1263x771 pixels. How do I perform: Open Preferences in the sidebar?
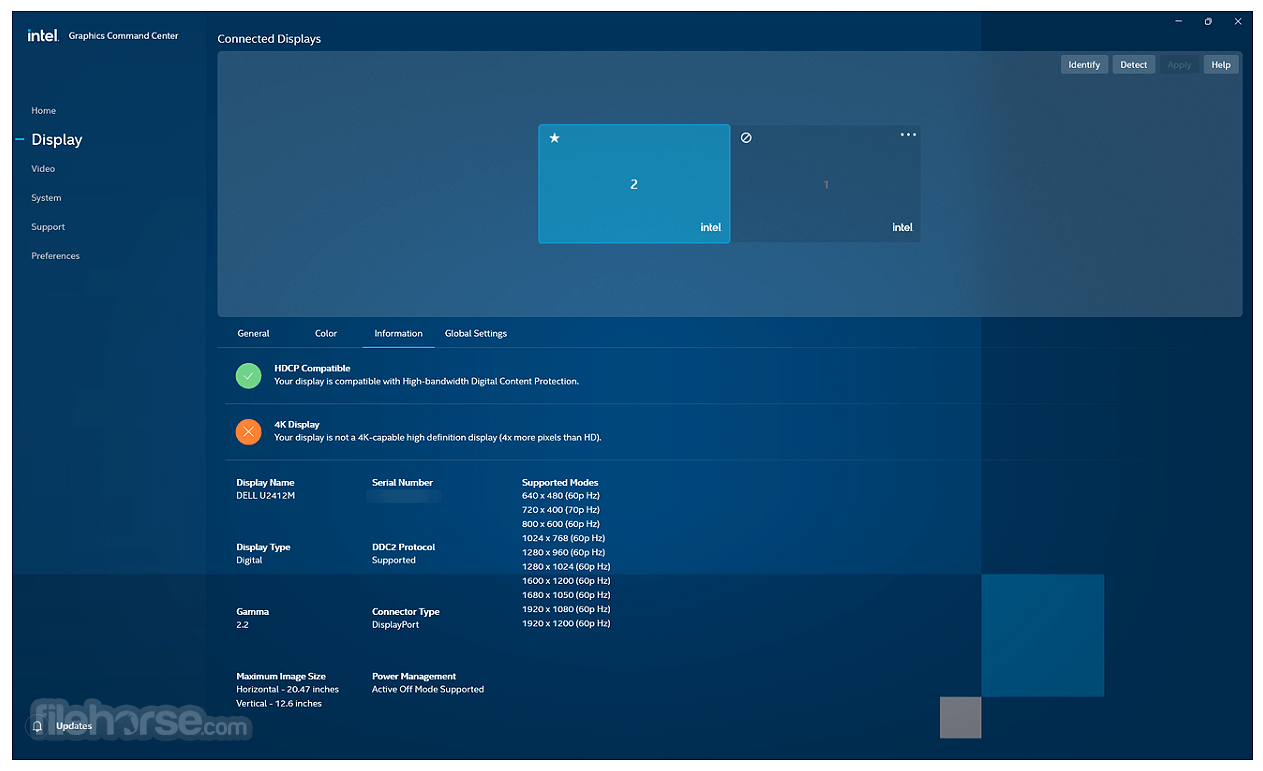click(x=55, y=256)
